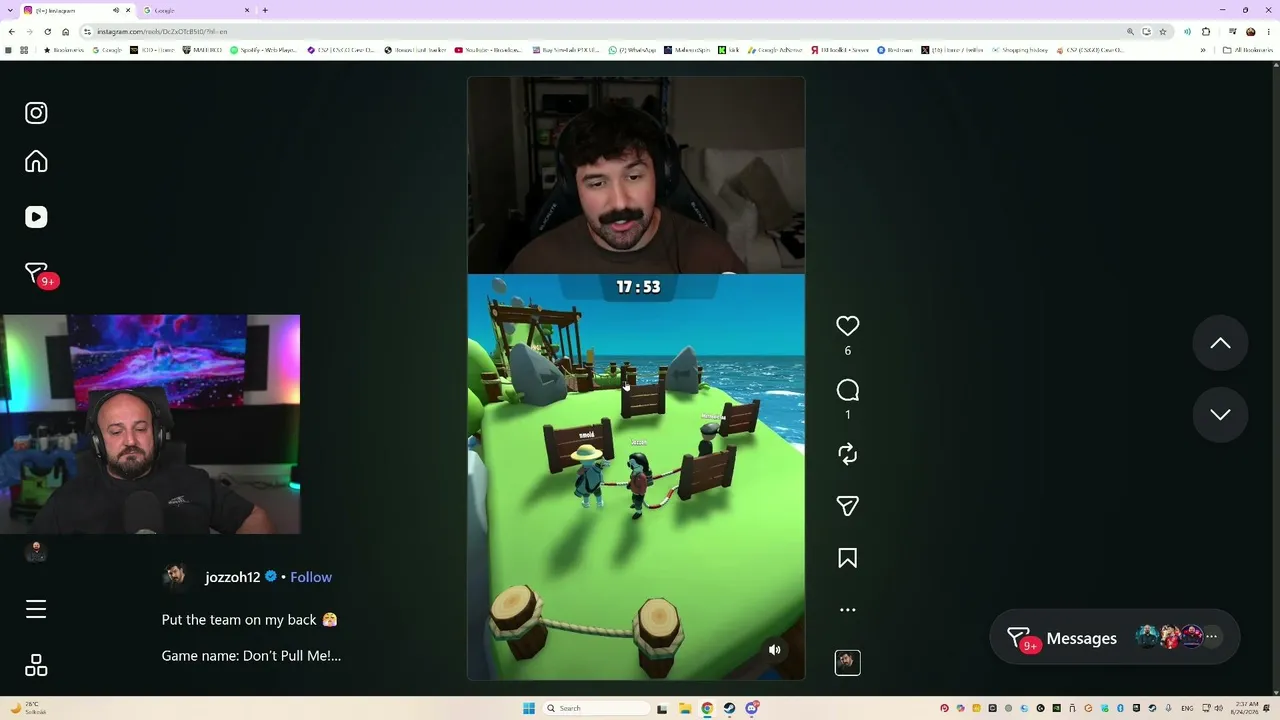Open the tab search dropdown arrow
The height and width of the screenshot is (720, 1280).
[x=8, y=10]
